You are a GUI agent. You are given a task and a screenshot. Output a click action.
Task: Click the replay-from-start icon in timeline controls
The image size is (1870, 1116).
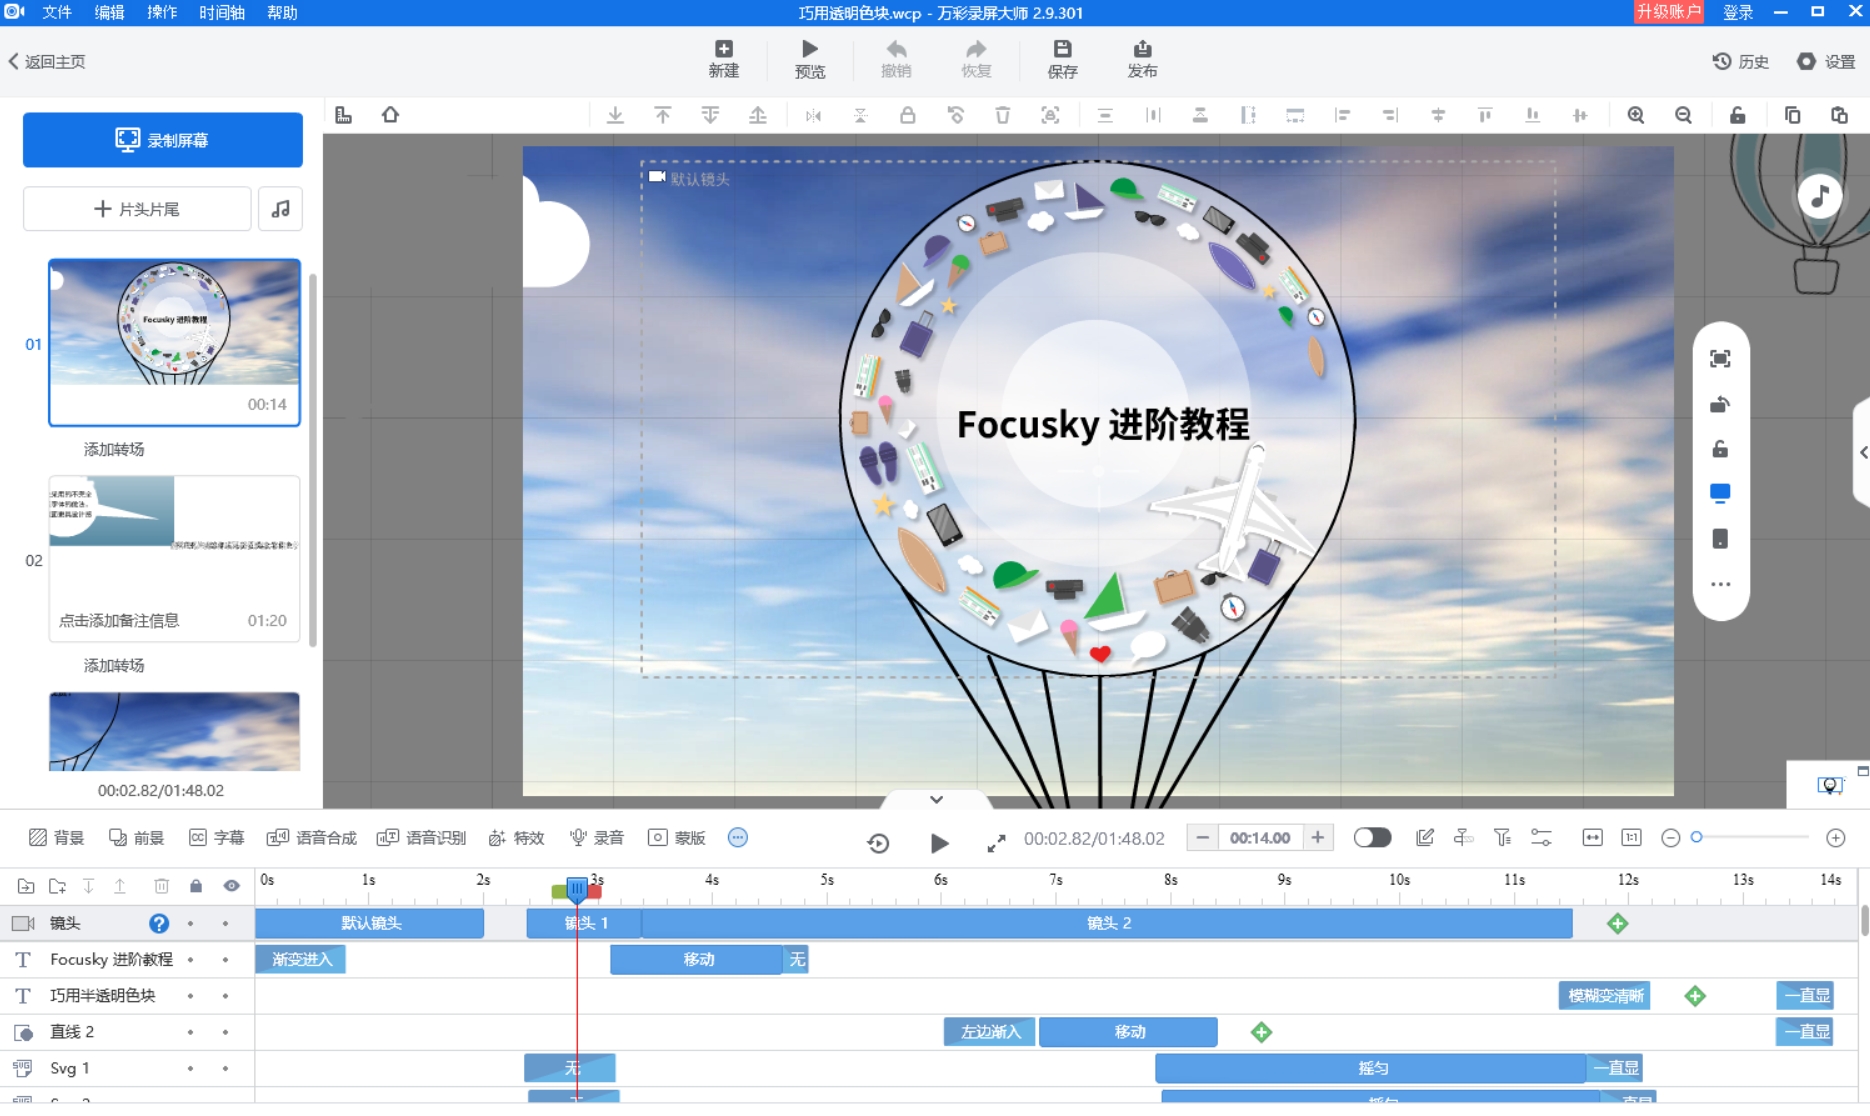878,843
